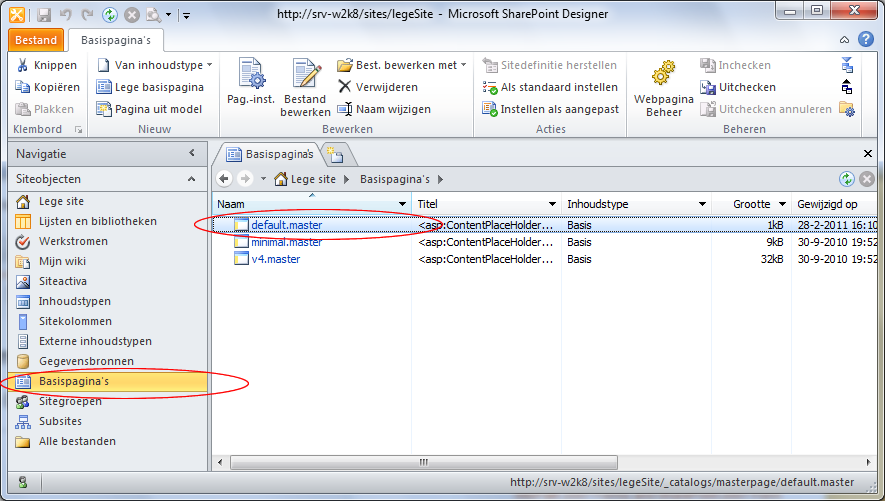Click the back navigation arrow
The height and width of the screenshot is (501, 885).
(x=224, y=179)
